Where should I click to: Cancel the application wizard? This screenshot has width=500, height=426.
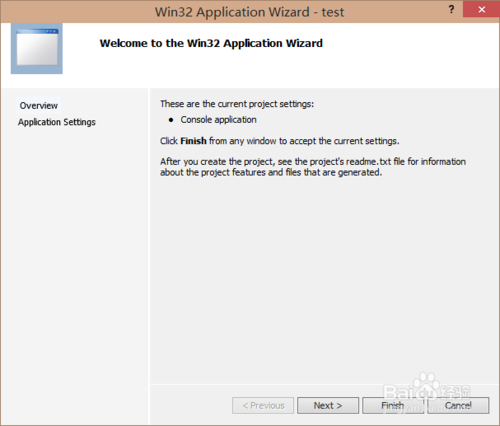coord(458,405)
